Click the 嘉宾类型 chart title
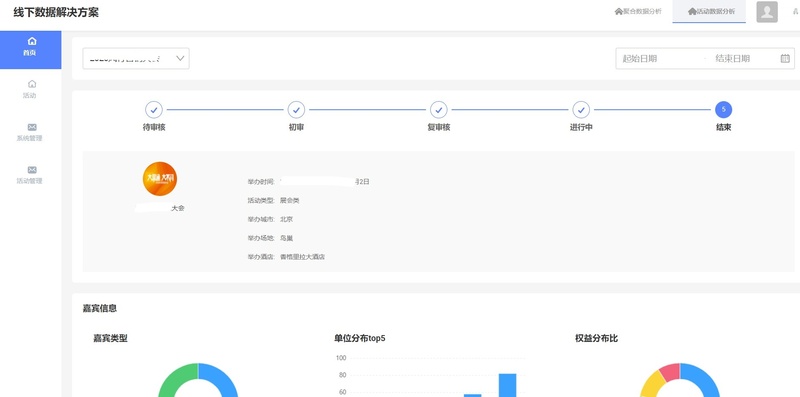The width and height of the screenshot is (800, 397). [x=110, y=338]
